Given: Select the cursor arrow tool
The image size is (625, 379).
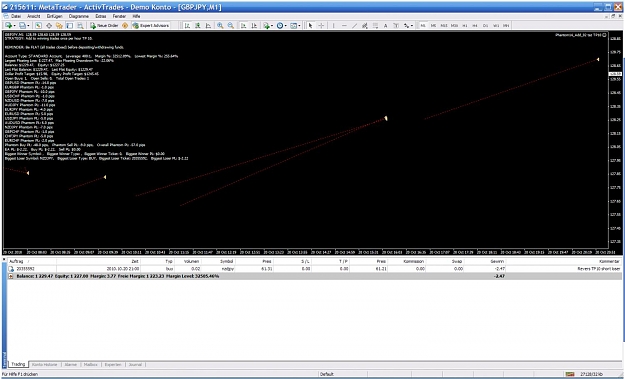Looking at the screenshot, I should point(311,26).
